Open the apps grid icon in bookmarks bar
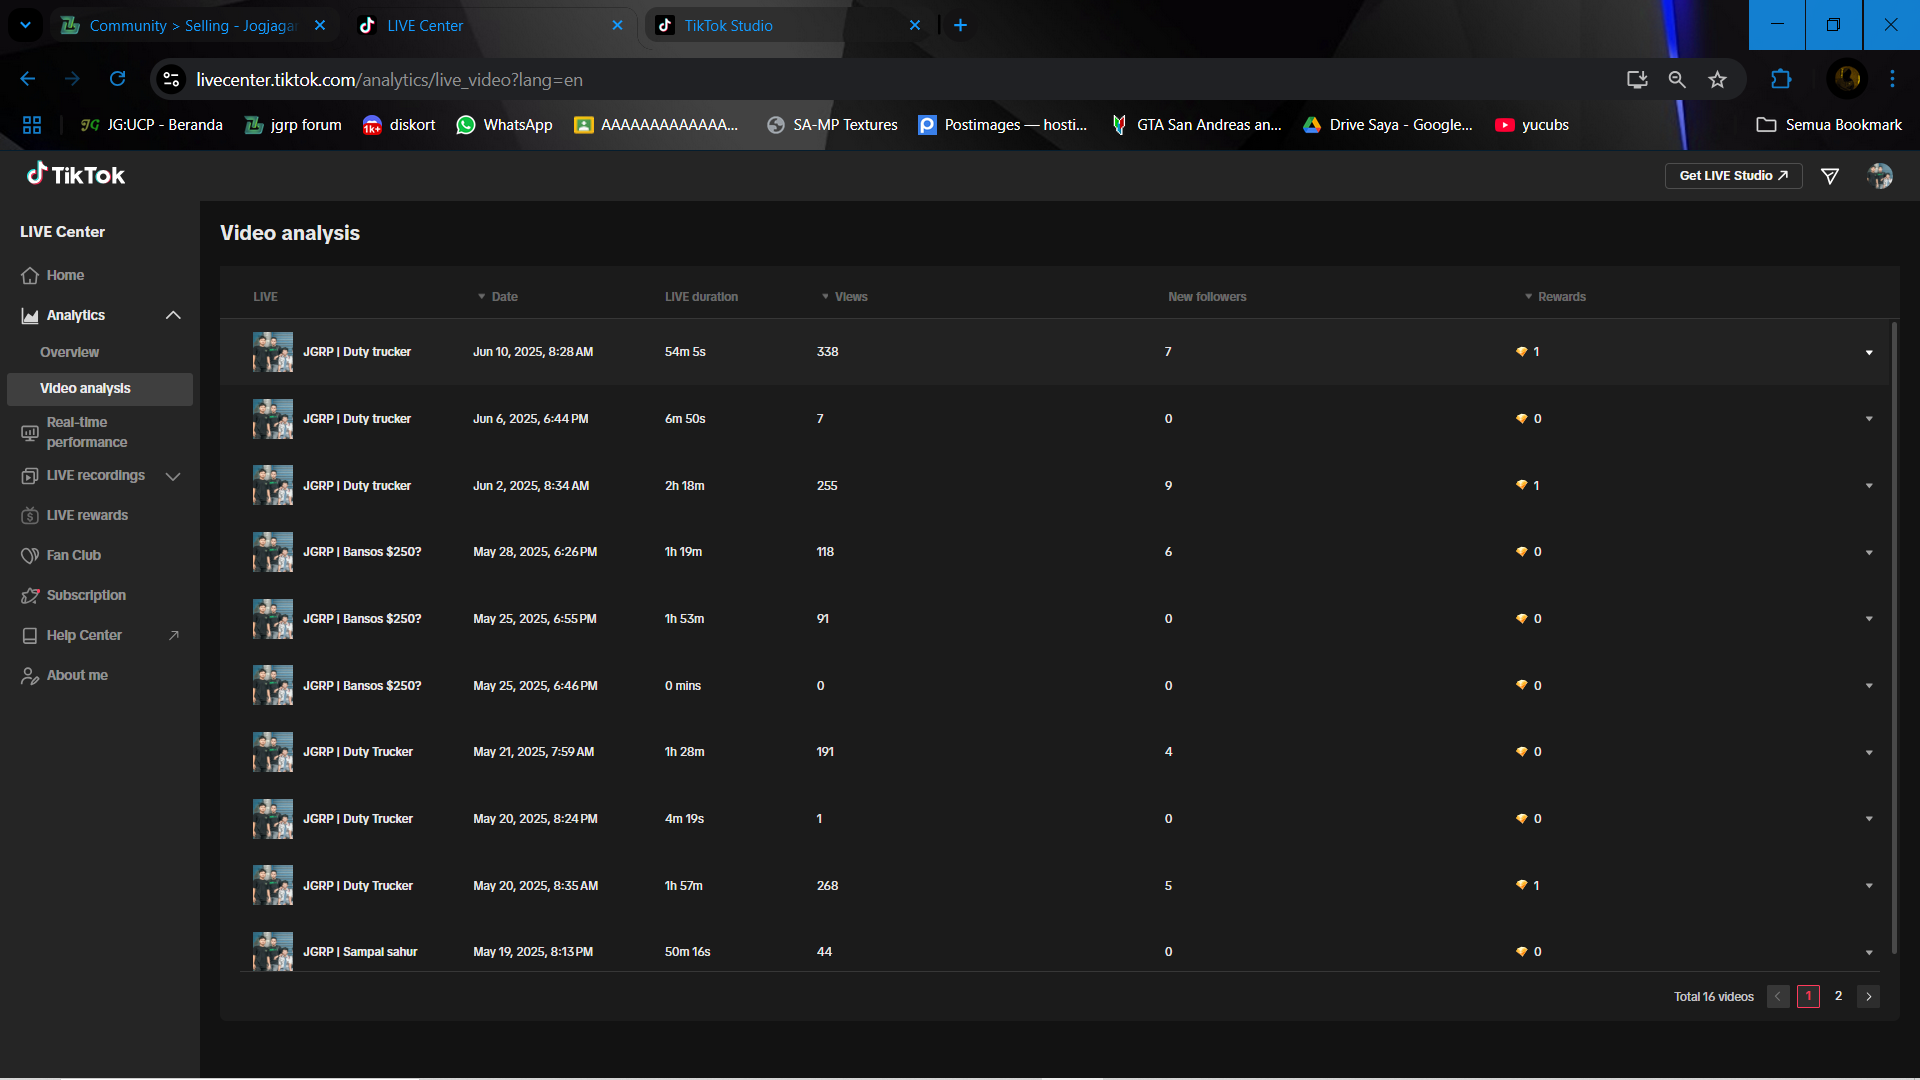The height and width of the screenshot is (1080, 1920). tap(32, 125)
